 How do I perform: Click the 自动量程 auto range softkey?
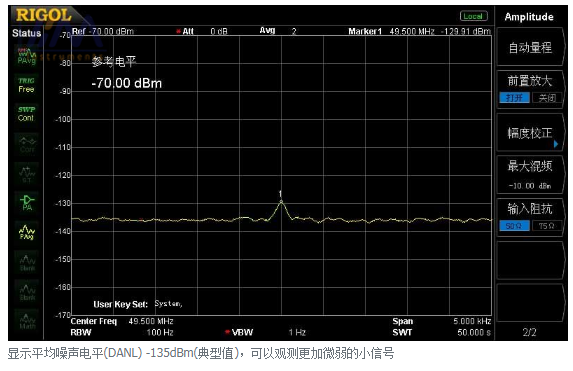pos(530,48)
